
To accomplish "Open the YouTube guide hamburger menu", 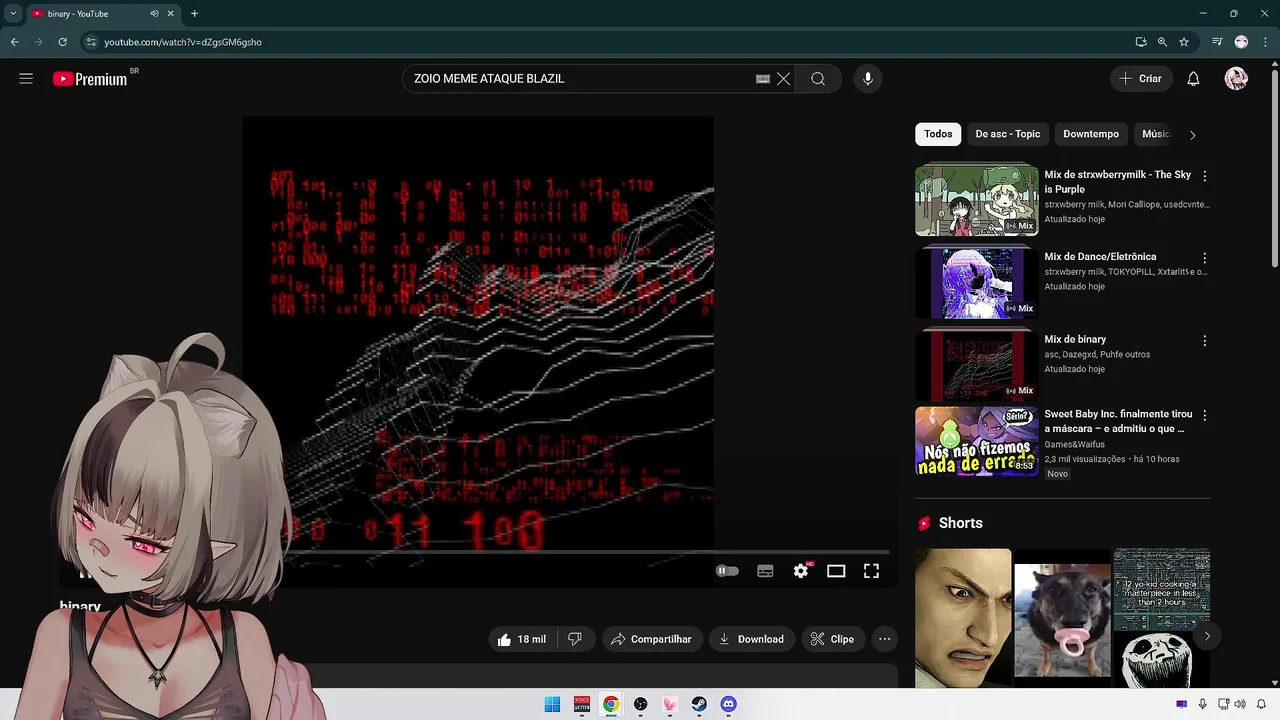I will pyautogui.click(x=26, y=79).
